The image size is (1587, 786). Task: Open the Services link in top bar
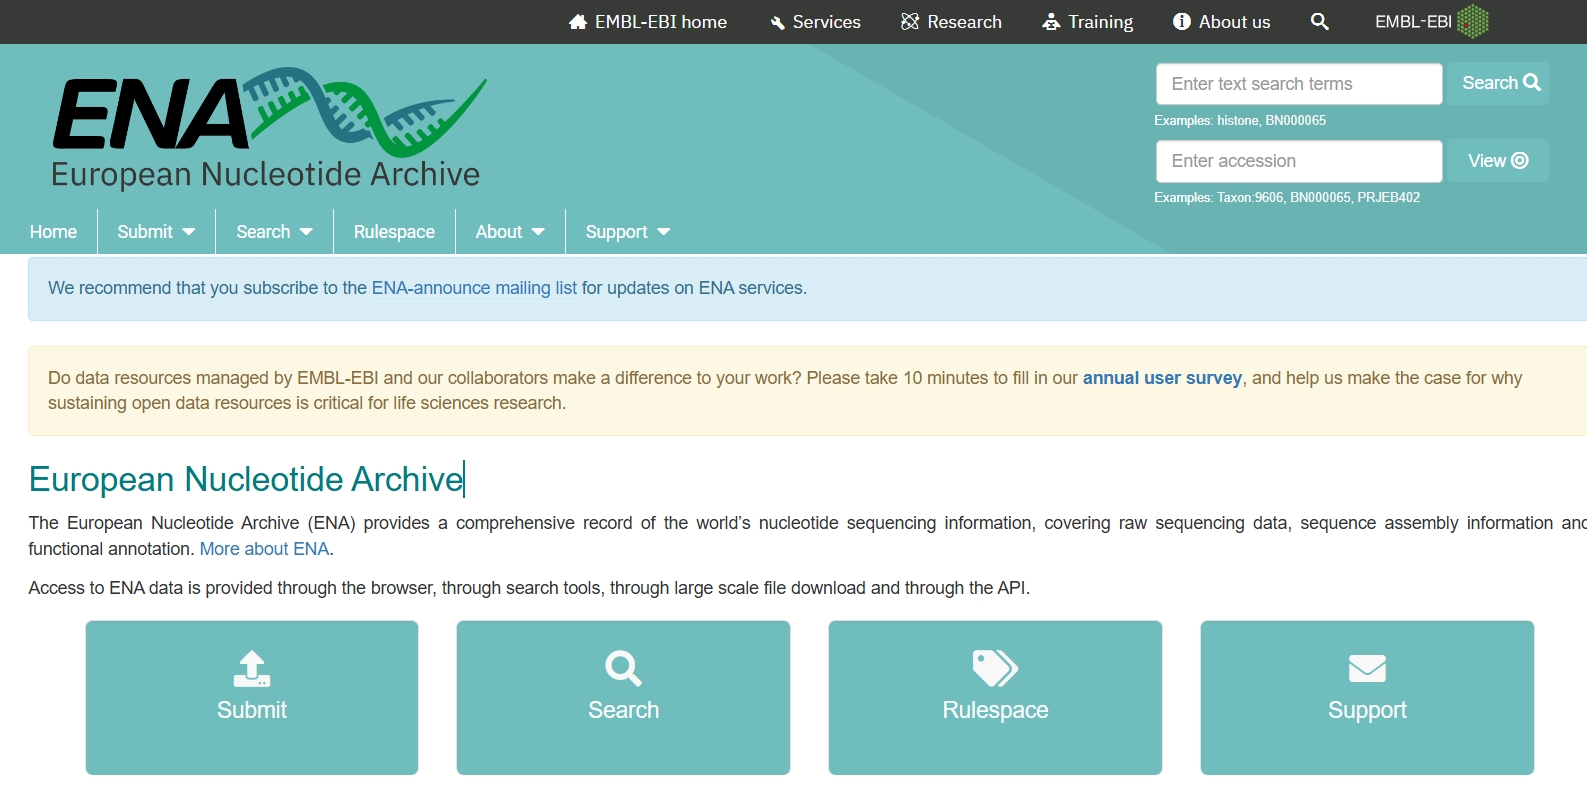[816, 22]
